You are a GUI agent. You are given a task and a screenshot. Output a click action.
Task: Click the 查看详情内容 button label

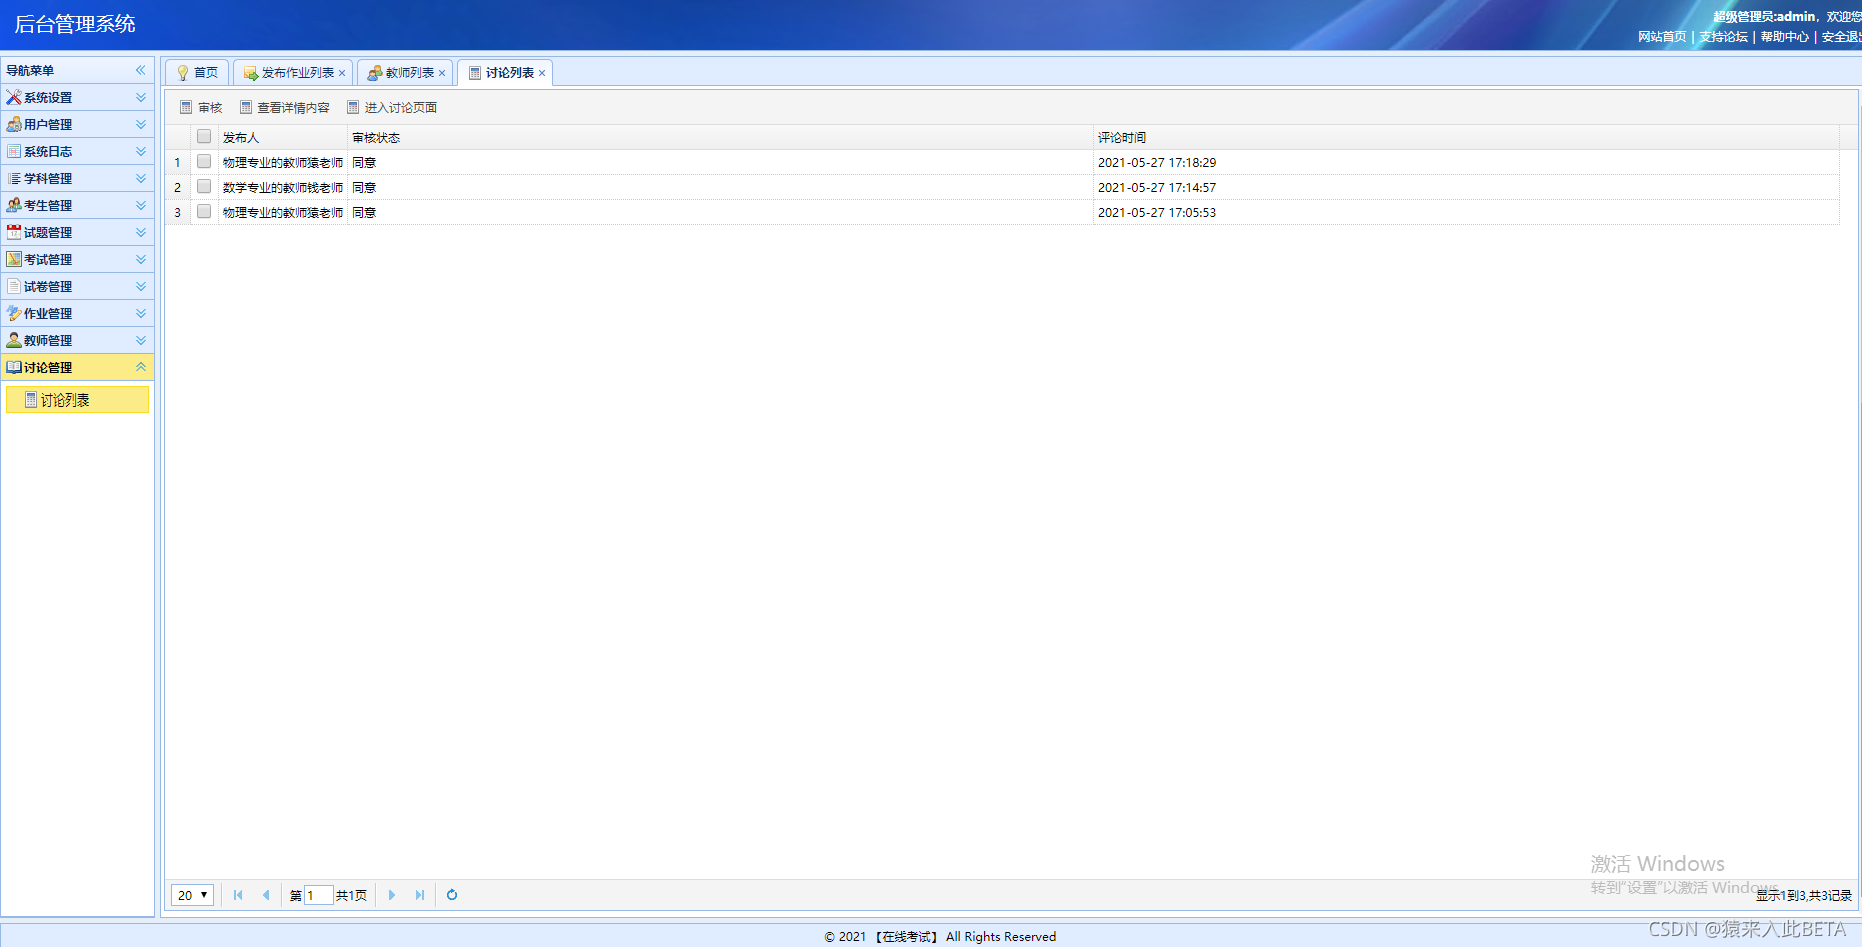[x=293, y=108]
